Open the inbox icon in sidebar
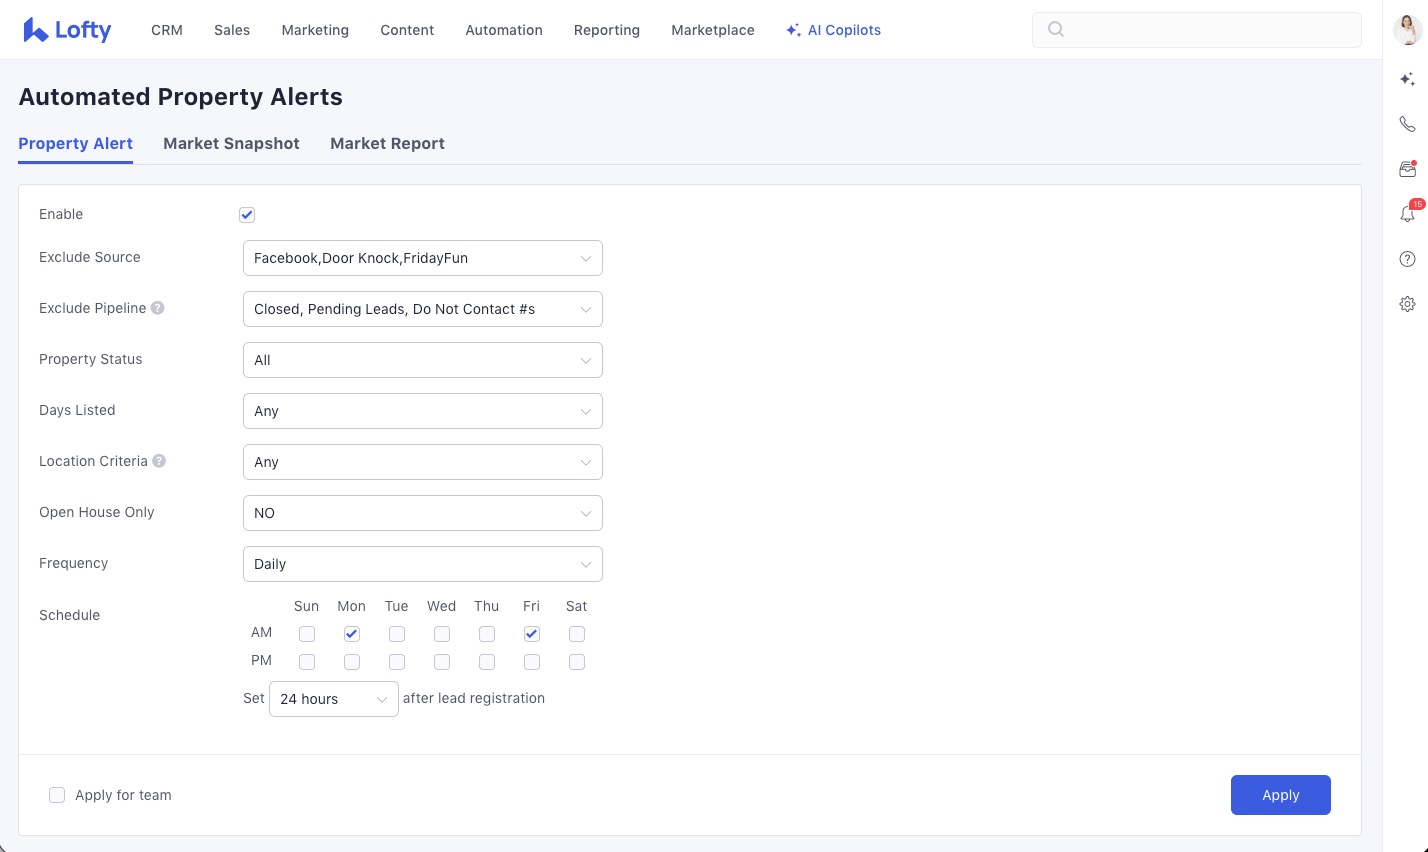 [1407, 169]
